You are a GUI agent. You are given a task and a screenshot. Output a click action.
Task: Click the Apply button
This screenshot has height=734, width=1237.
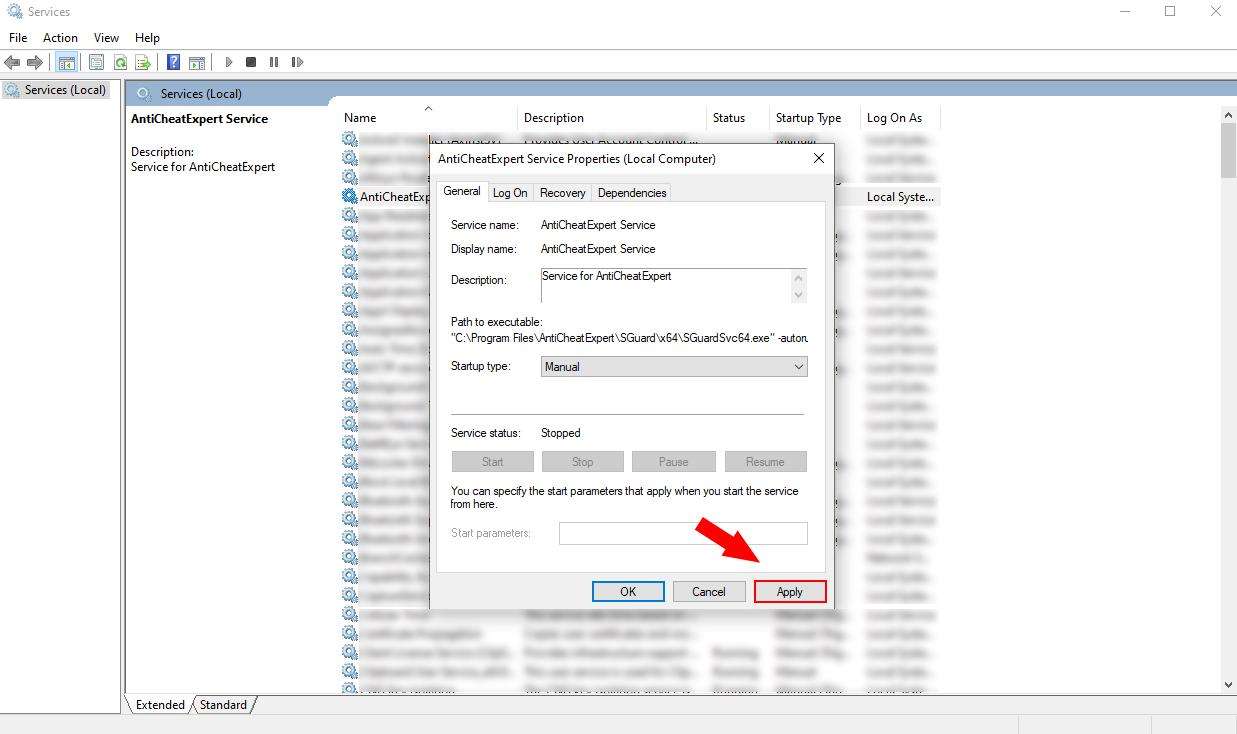(790, 592)
